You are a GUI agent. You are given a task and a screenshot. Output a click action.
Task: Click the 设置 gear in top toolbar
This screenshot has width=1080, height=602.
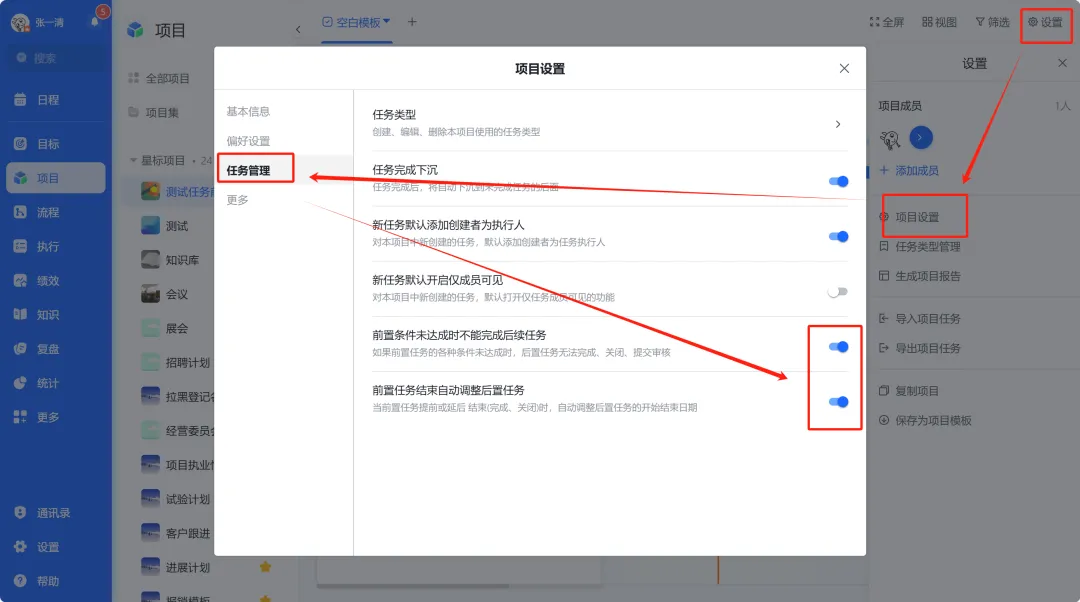[x=1032, y=22]
